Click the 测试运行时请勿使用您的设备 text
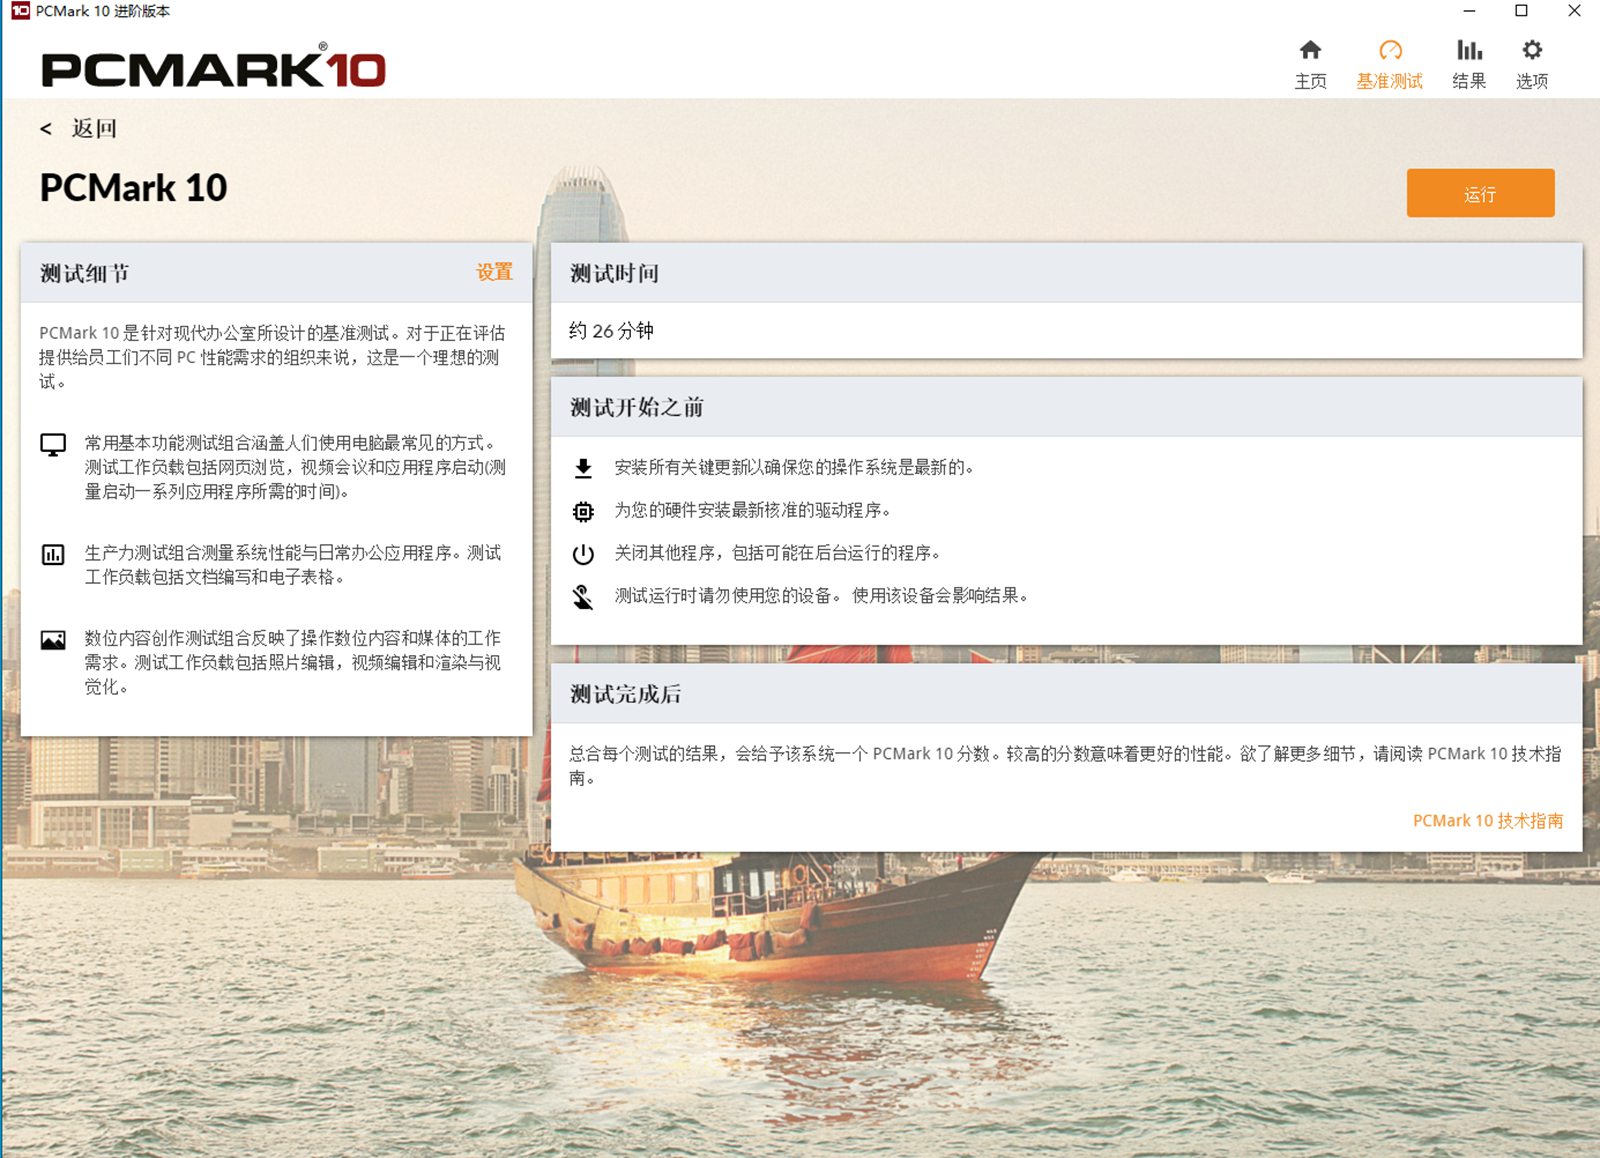Image resolution: width=1600 pixels, height=1158 pixels. click(x=821, y=597)
